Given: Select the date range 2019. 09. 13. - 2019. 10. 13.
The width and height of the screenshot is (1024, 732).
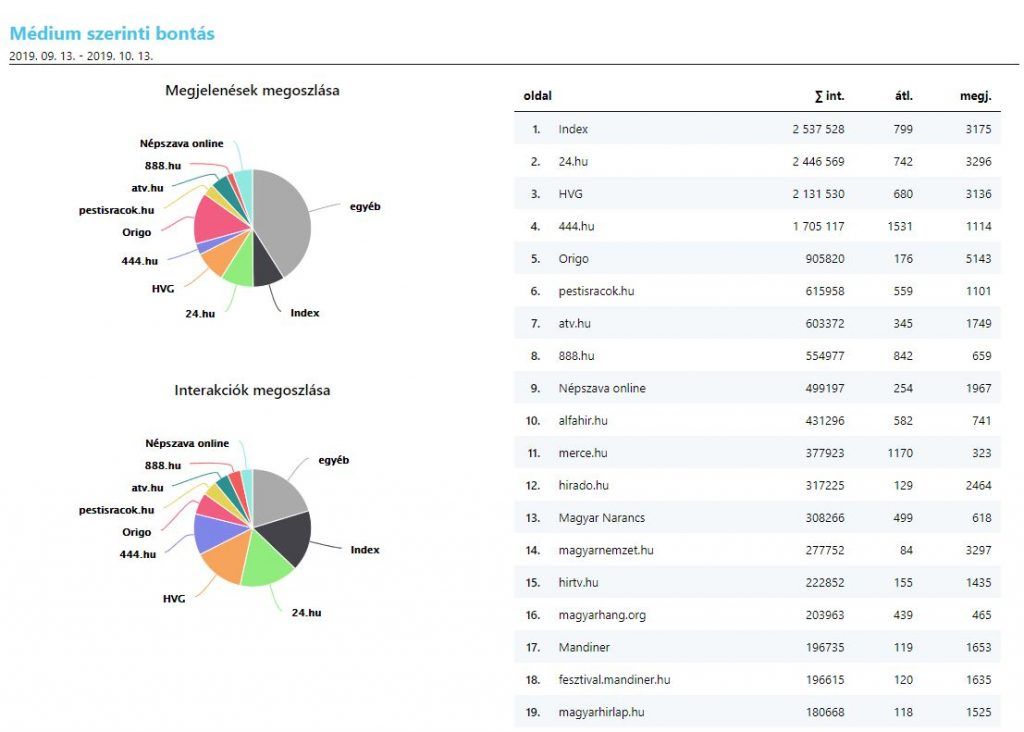Looking at the screenshot, I should click(x=81, y=56).
